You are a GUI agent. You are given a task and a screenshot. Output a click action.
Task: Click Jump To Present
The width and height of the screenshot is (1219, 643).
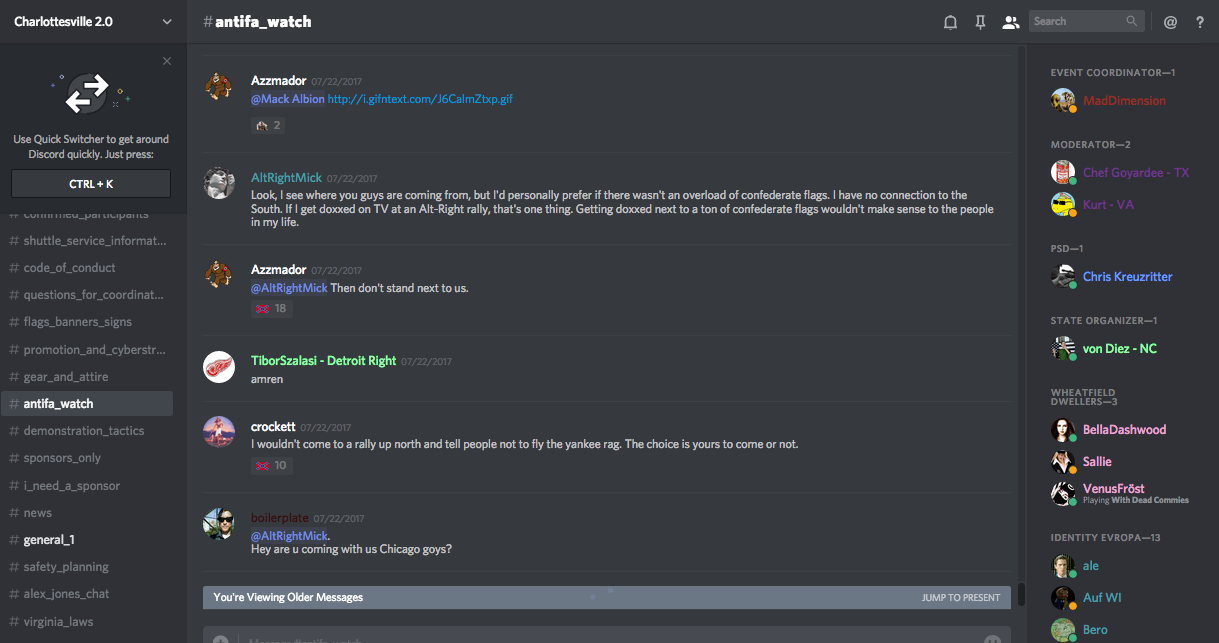coord(960,598)
